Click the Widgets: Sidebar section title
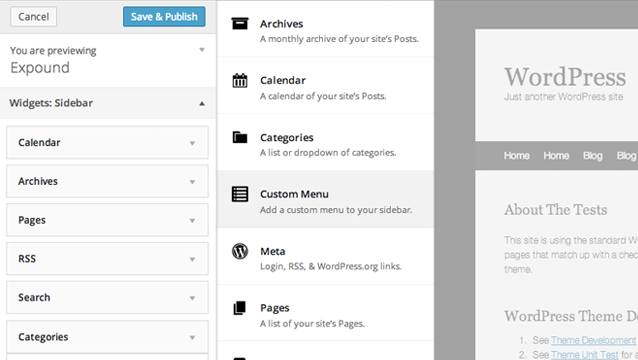Viewport: 638px width, 360px height. [51, 103]
